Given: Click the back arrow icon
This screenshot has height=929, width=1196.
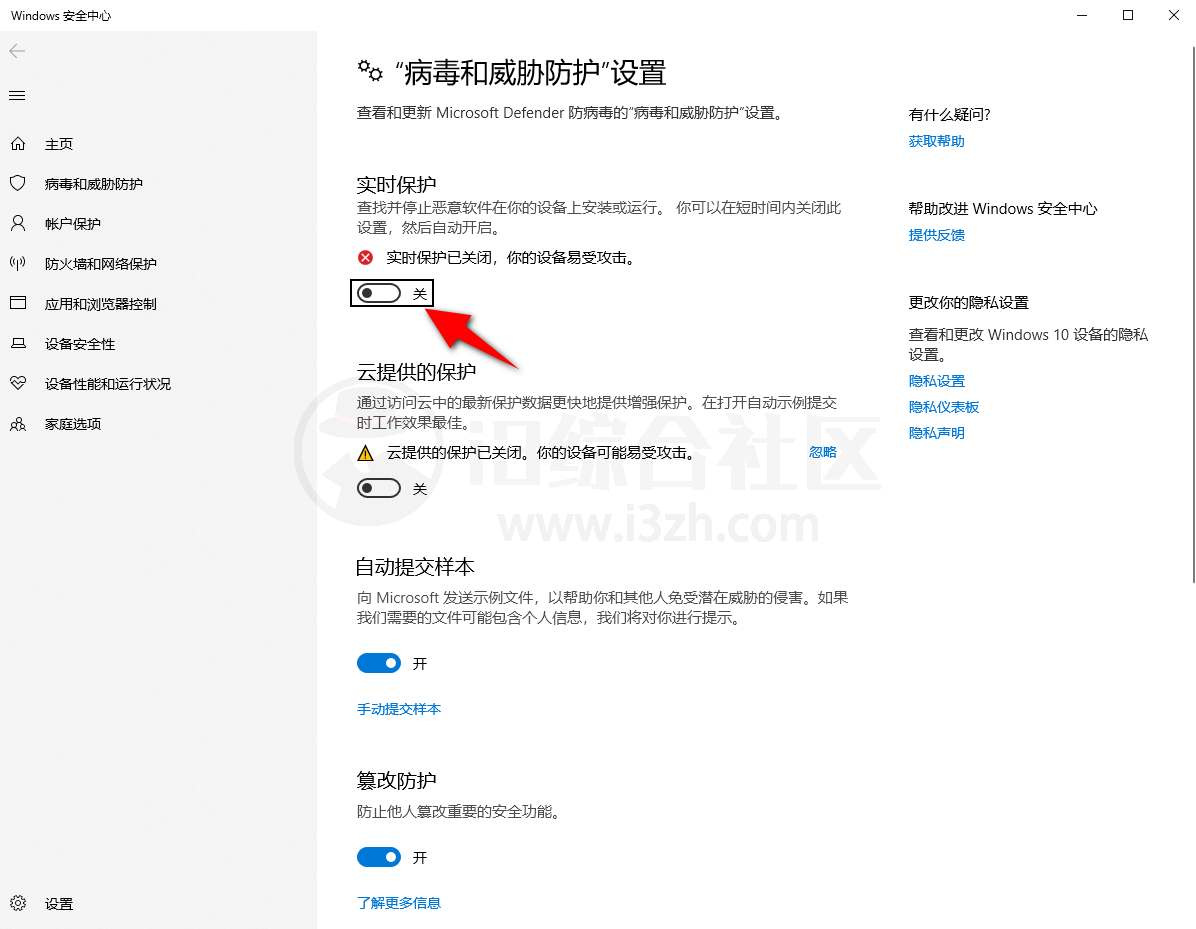Looking at the screenshot, I should click(17, 51).
